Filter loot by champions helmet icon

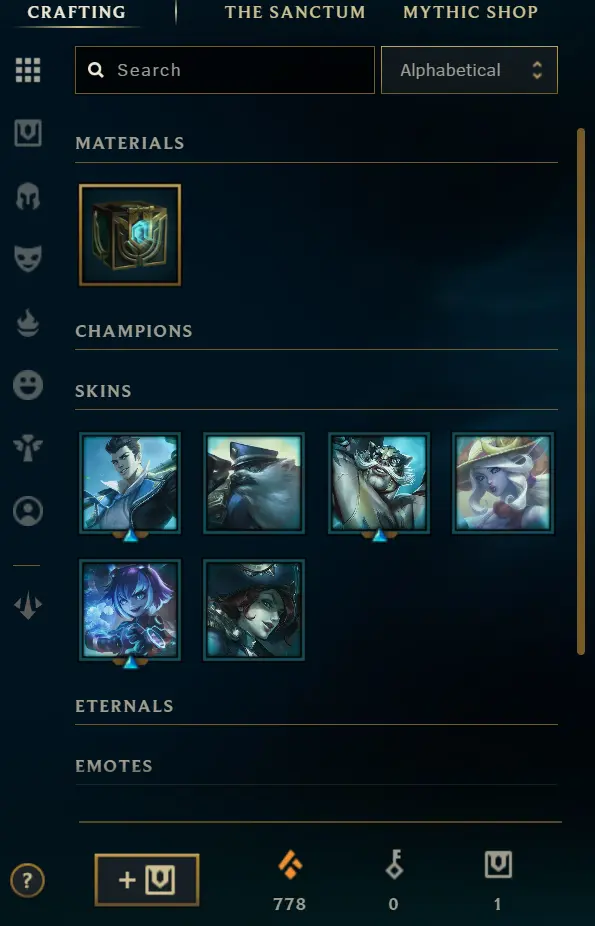(x=28, y=196)
